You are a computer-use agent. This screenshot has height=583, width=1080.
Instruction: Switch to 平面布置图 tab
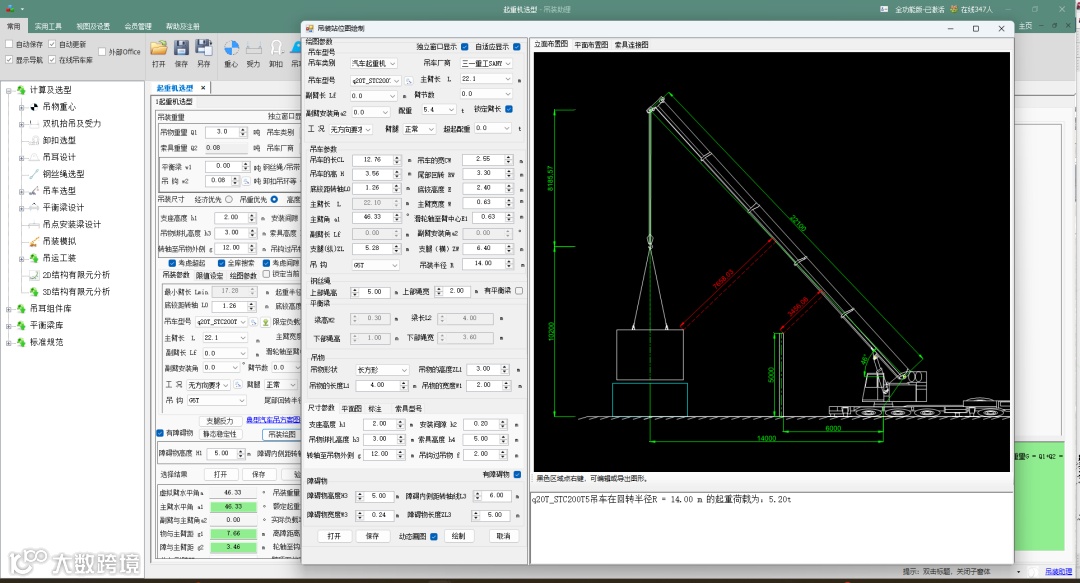[x=591, y=44]
